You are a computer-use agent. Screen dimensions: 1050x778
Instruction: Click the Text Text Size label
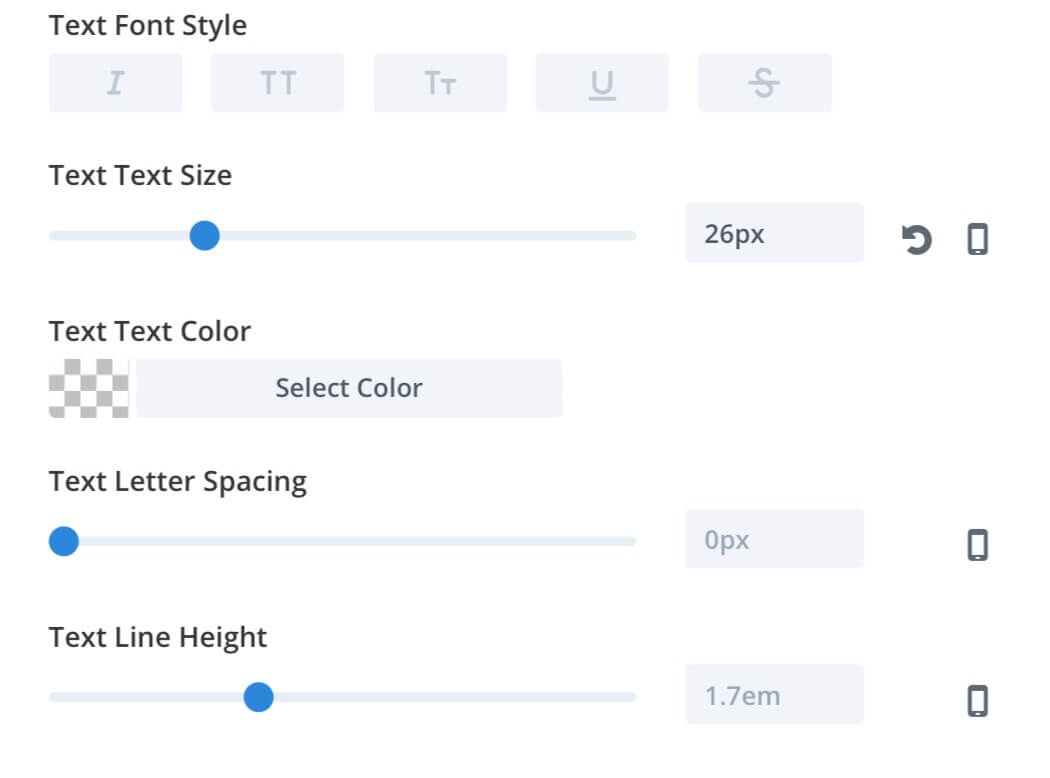click(141, 175)
